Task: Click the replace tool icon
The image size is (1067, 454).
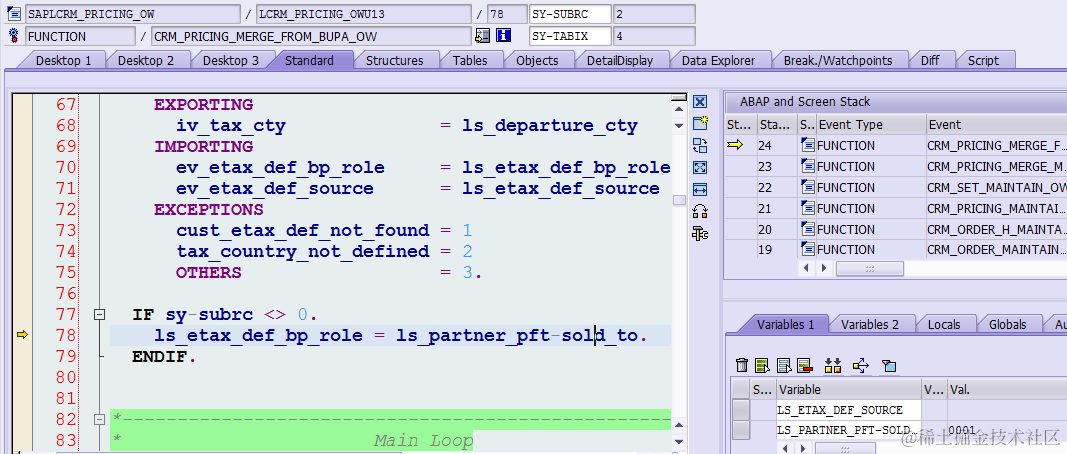Action: click(x=700, y=145)
